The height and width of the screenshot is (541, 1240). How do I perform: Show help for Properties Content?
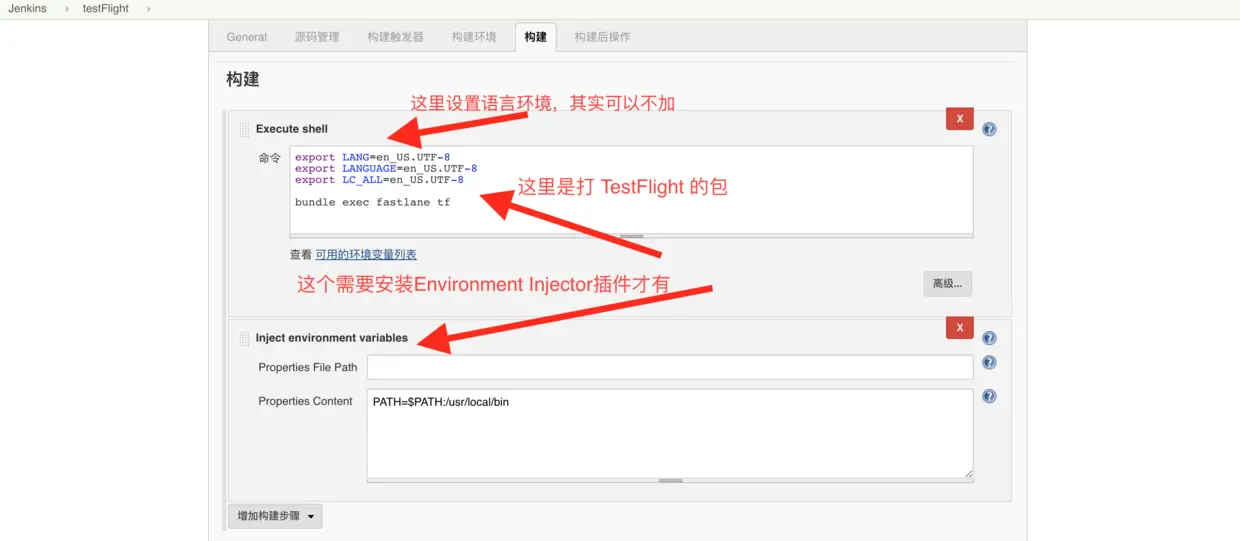(989, 396)
